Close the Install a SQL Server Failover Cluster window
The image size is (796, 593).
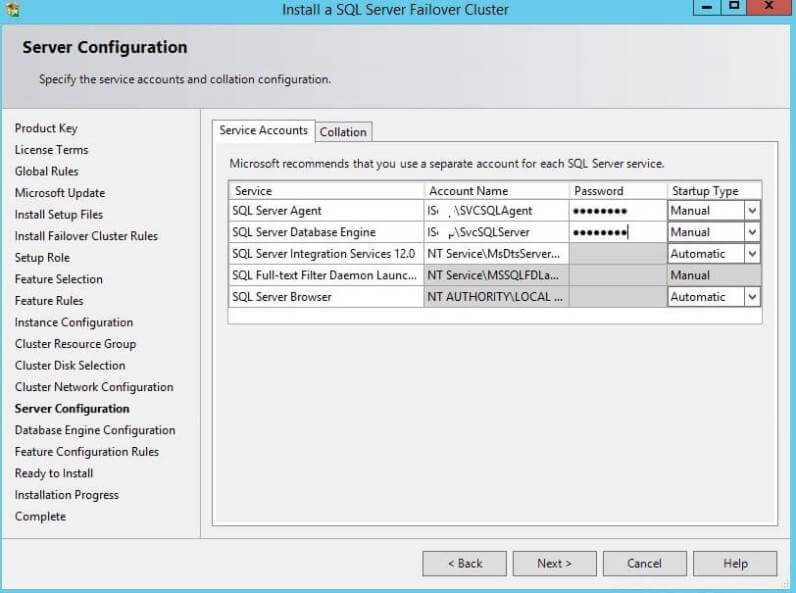coord(769,7)
